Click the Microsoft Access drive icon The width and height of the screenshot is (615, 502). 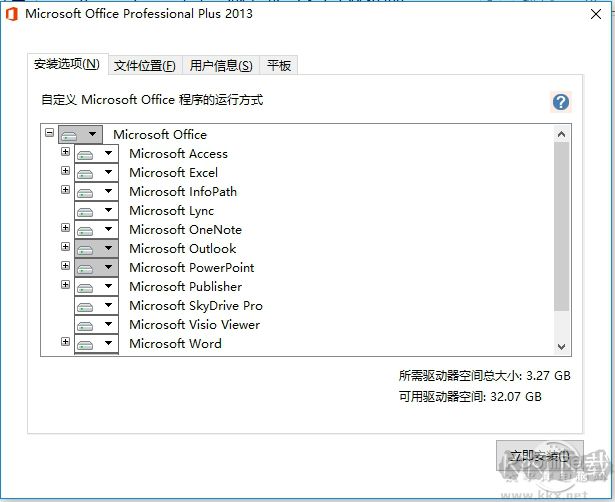point(86,154)
